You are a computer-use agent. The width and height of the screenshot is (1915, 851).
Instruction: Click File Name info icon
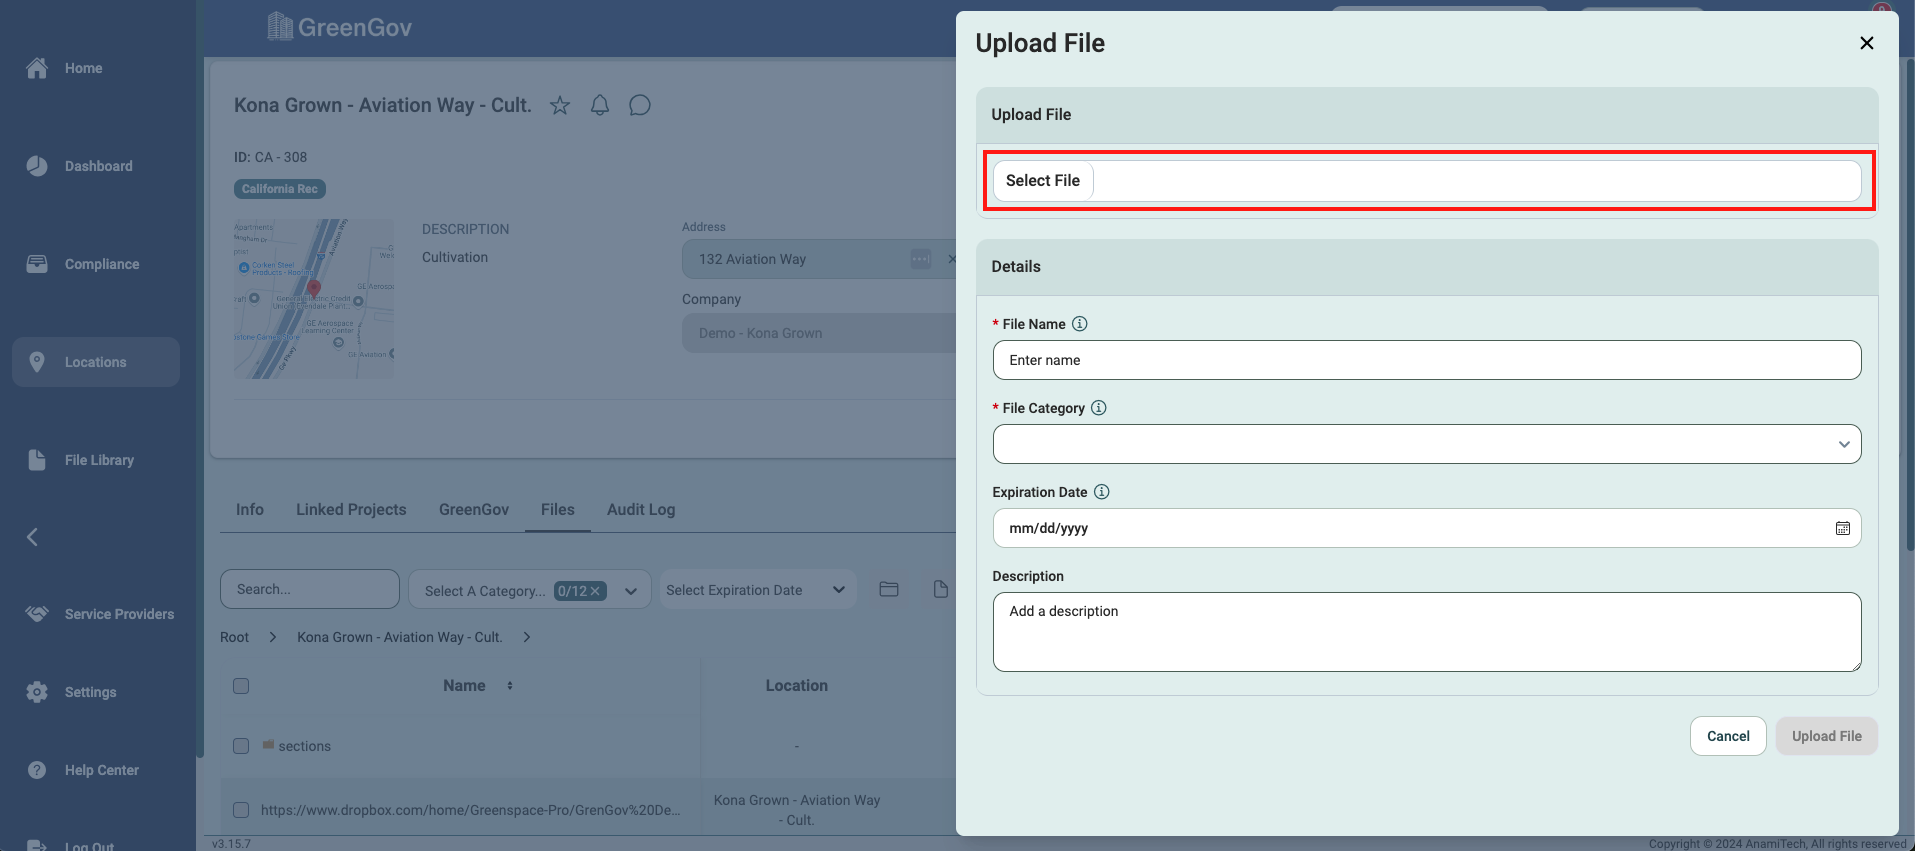click(x=1080, y=324)
